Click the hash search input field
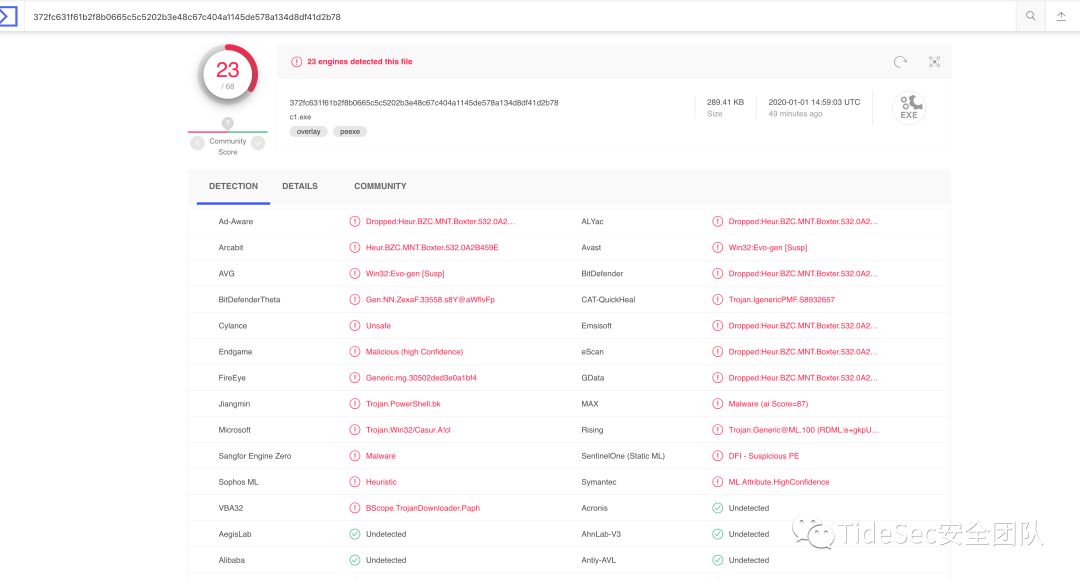 (520, 17)
